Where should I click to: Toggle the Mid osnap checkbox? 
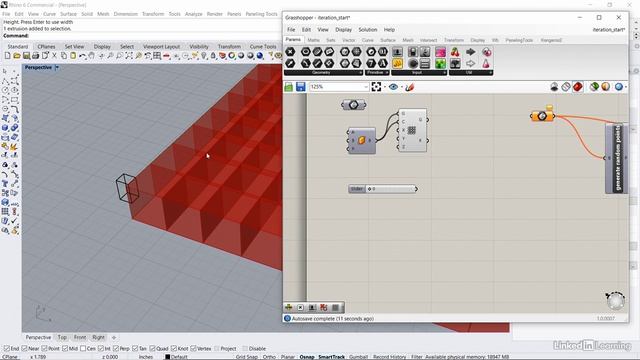click(65, 349)
